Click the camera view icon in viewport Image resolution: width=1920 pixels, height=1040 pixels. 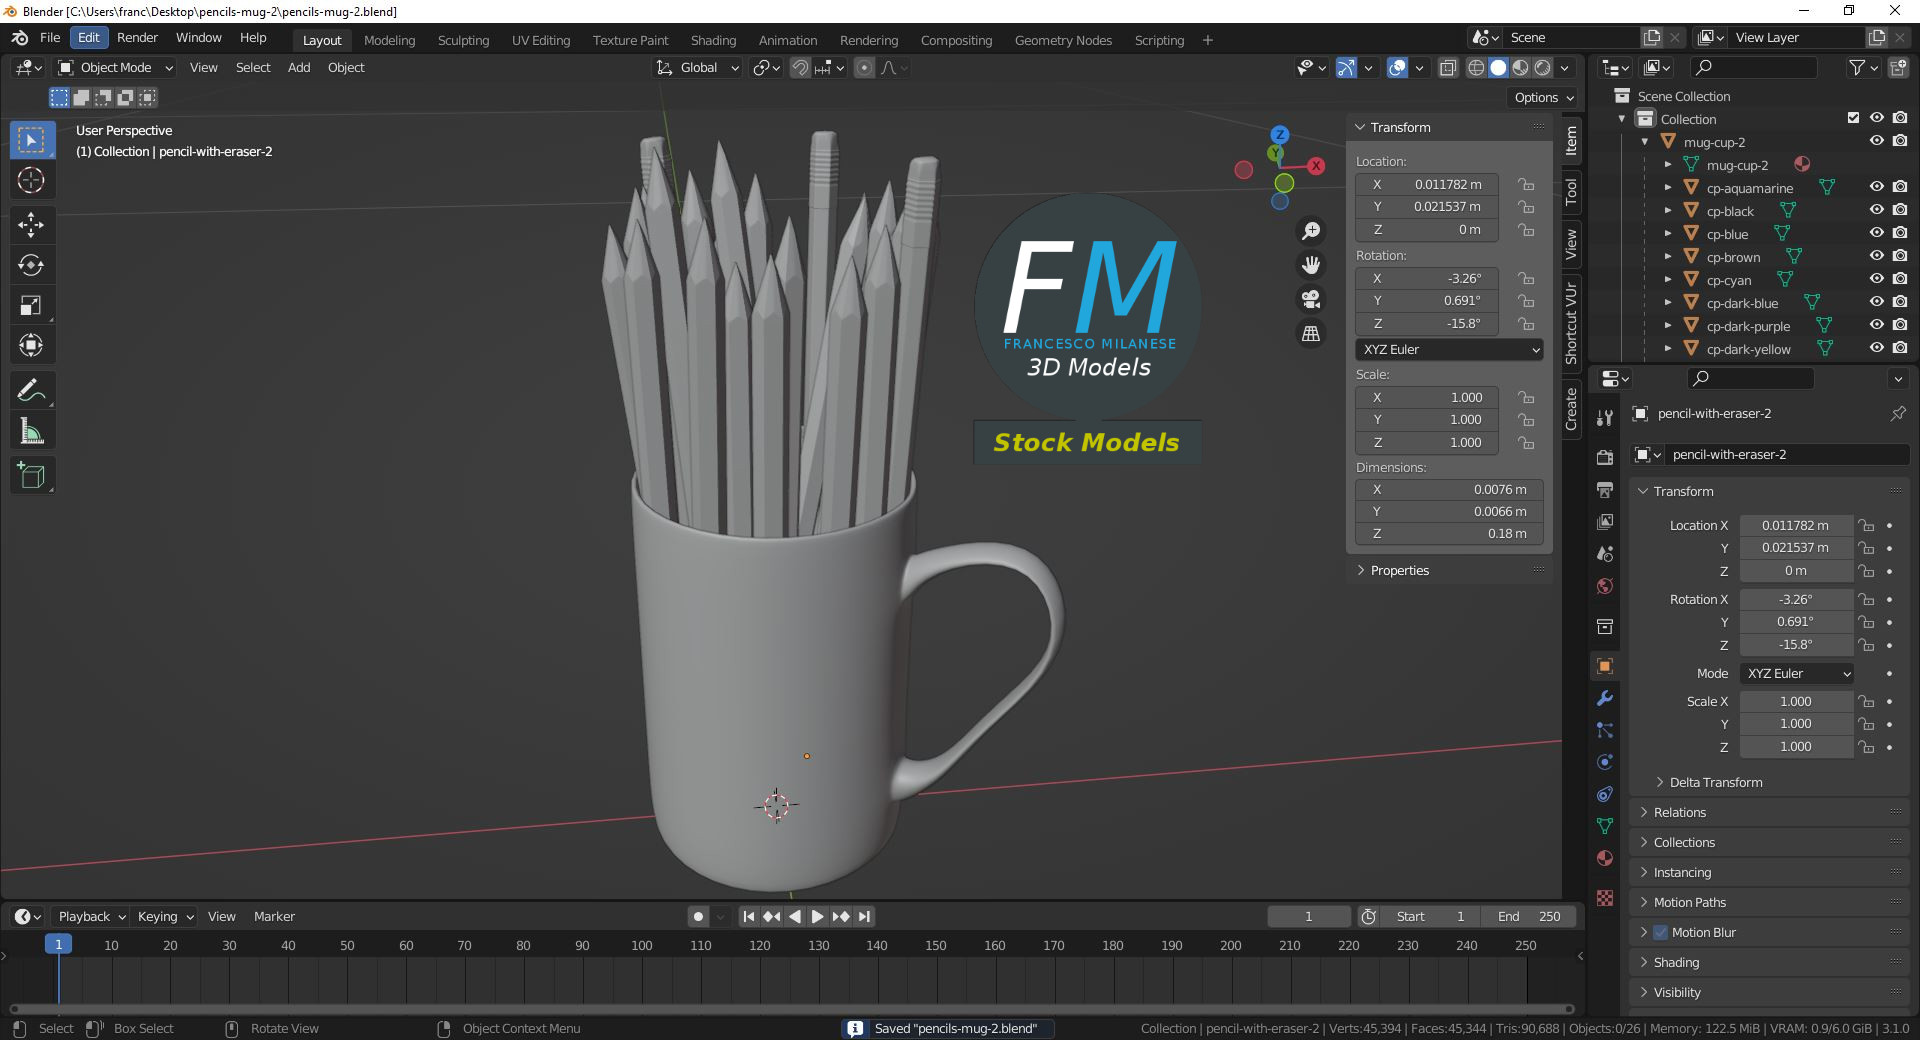coord(1310,299)
